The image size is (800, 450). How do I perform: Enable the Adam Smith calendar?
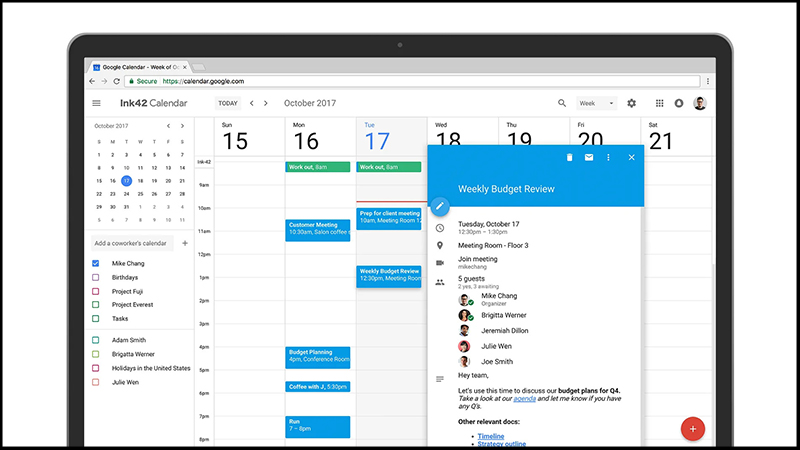(95, 340)
